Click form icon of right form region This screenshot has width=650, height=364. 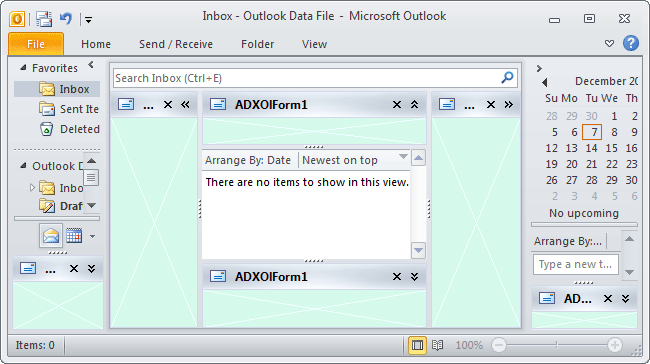coord(447,104)
